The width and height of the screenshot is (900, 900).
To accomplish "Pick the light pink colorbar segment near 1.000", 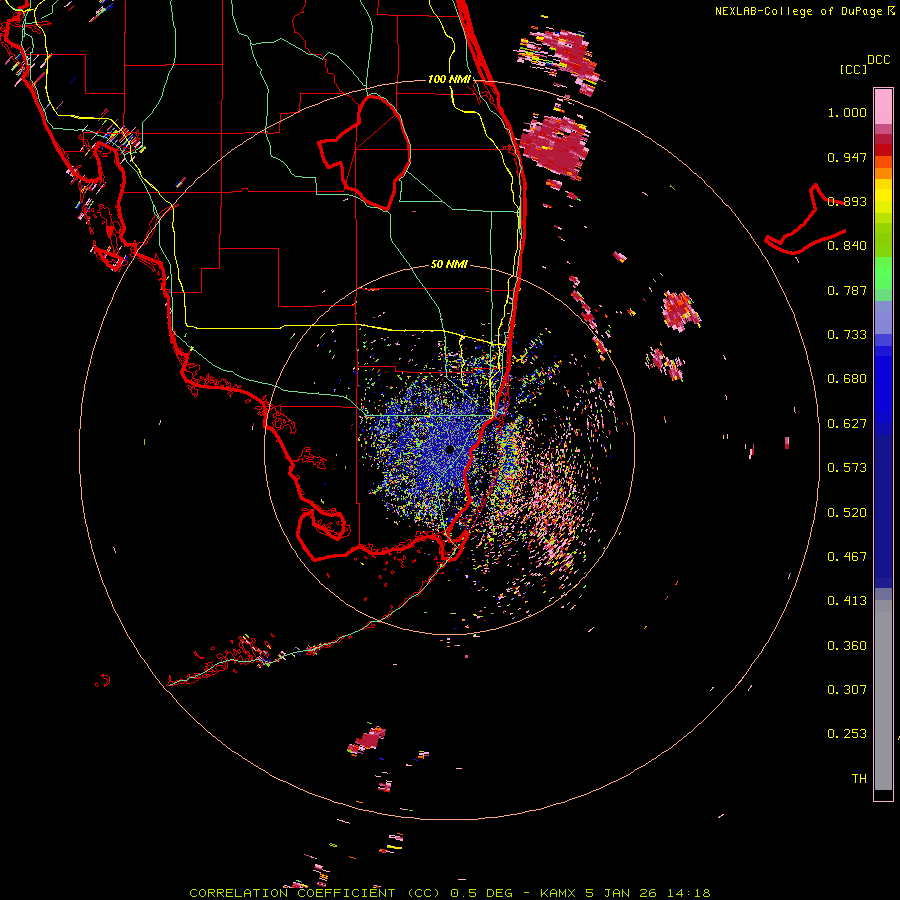I will pyautogui.click(x=883, y=107).
